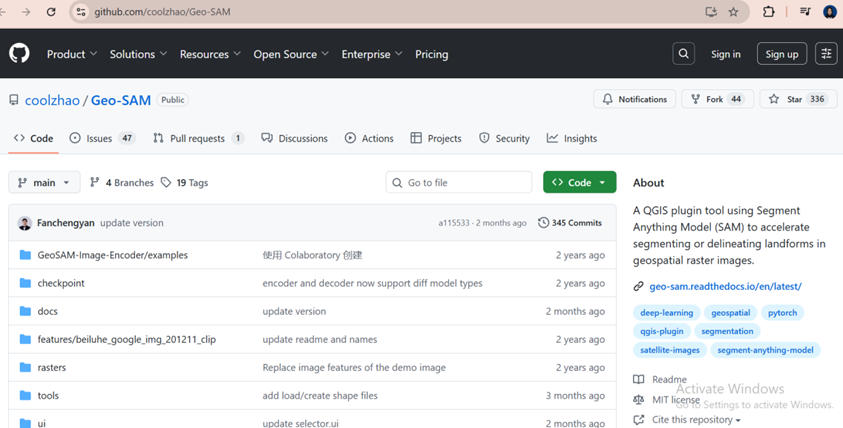This screenshot has height=428, width=843.
Task: Open the geo-sam.readthedocs.io link
Action: (725, 287)
